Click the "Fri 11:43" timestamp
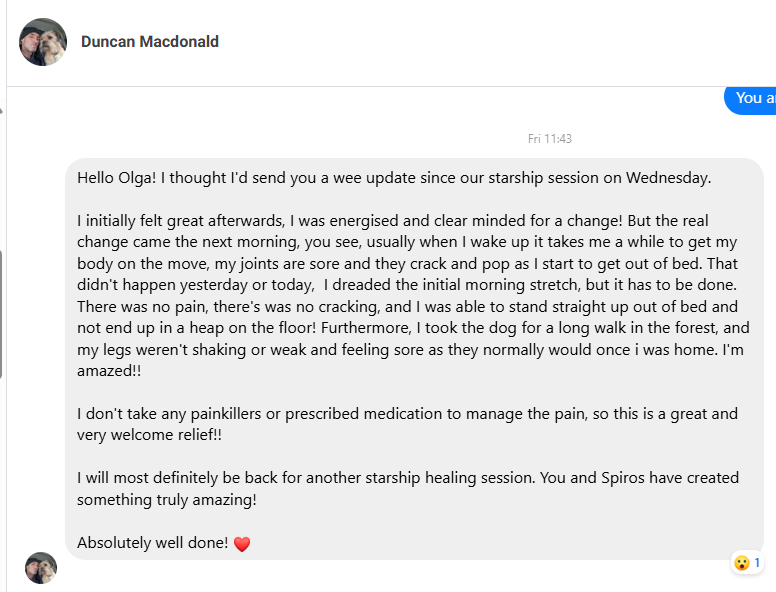This screenshot has height=592, width=776. (549, 139)
